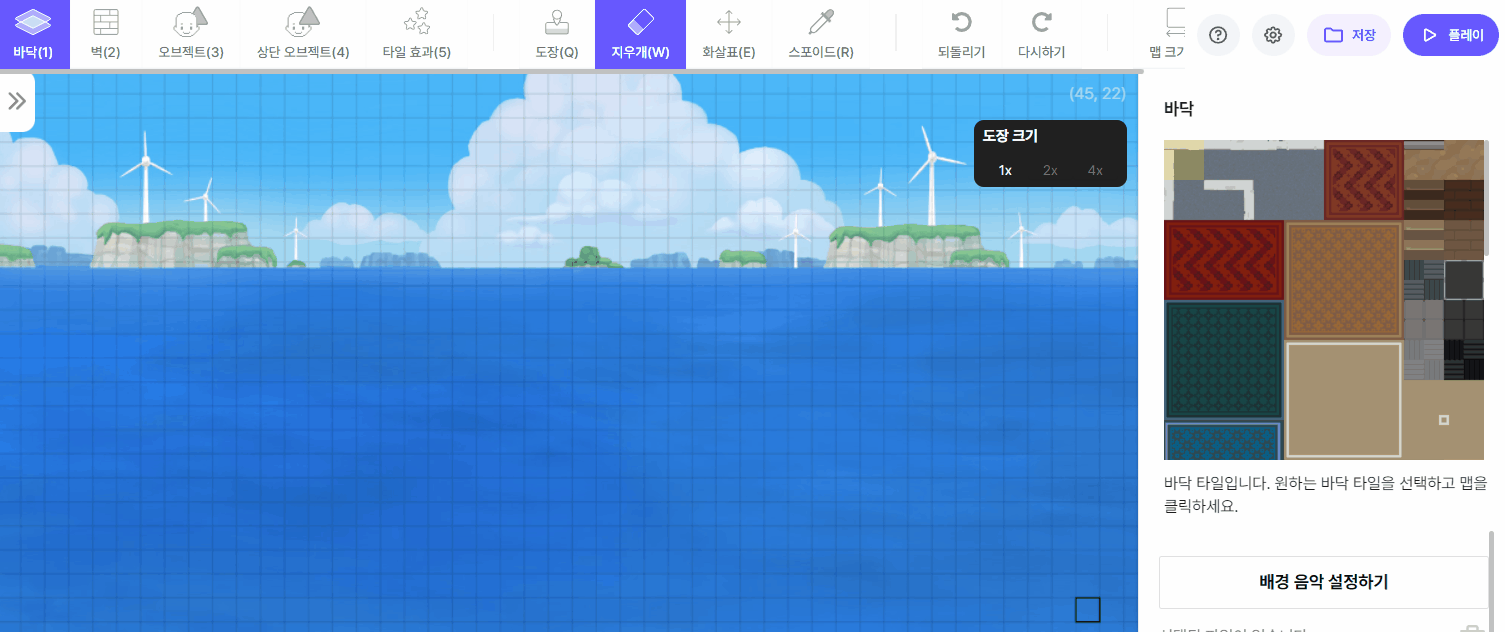
Task: Pick the 스포이드(R) eyedropper tool
Action: pos(821,35)
